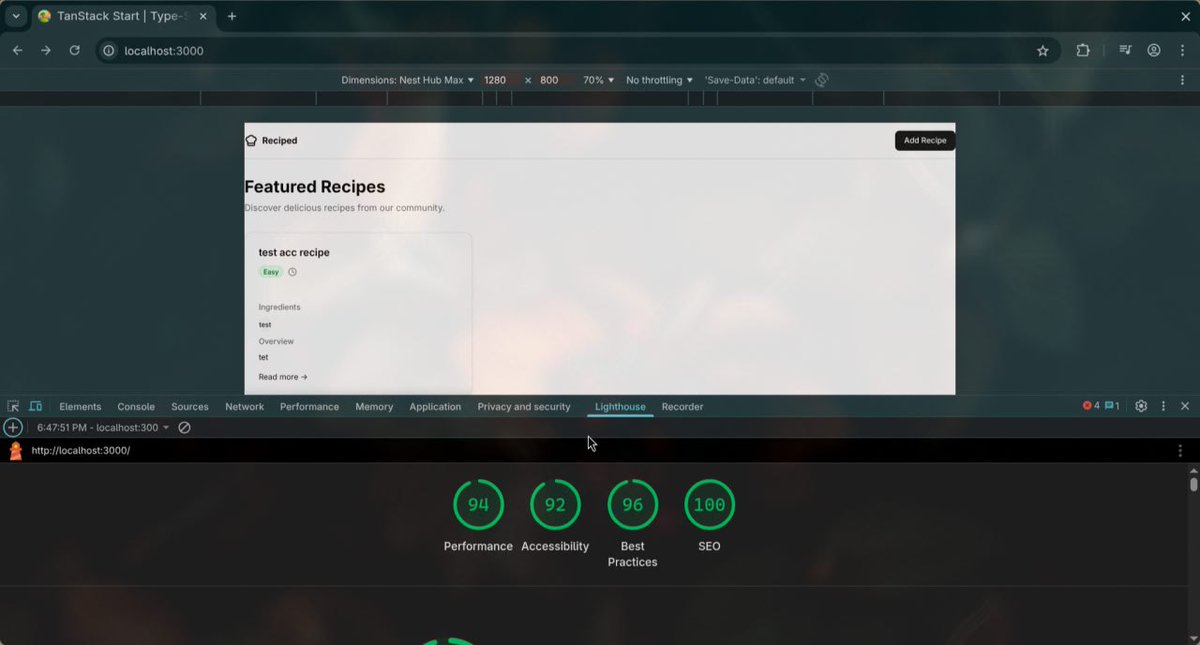Screen dimensions: 1200x645
Task: Go forward in browser history
Action: [45, 50]
